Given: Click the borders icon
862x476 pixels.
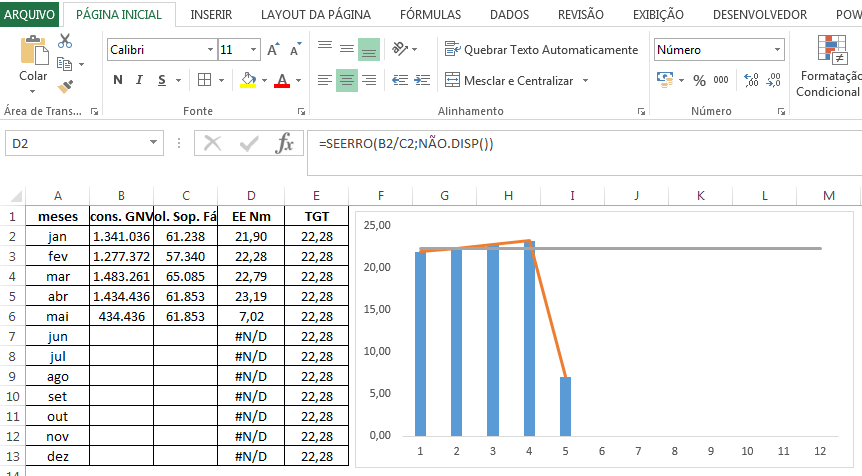Looking at the screenshot, I should click(205, 80).
